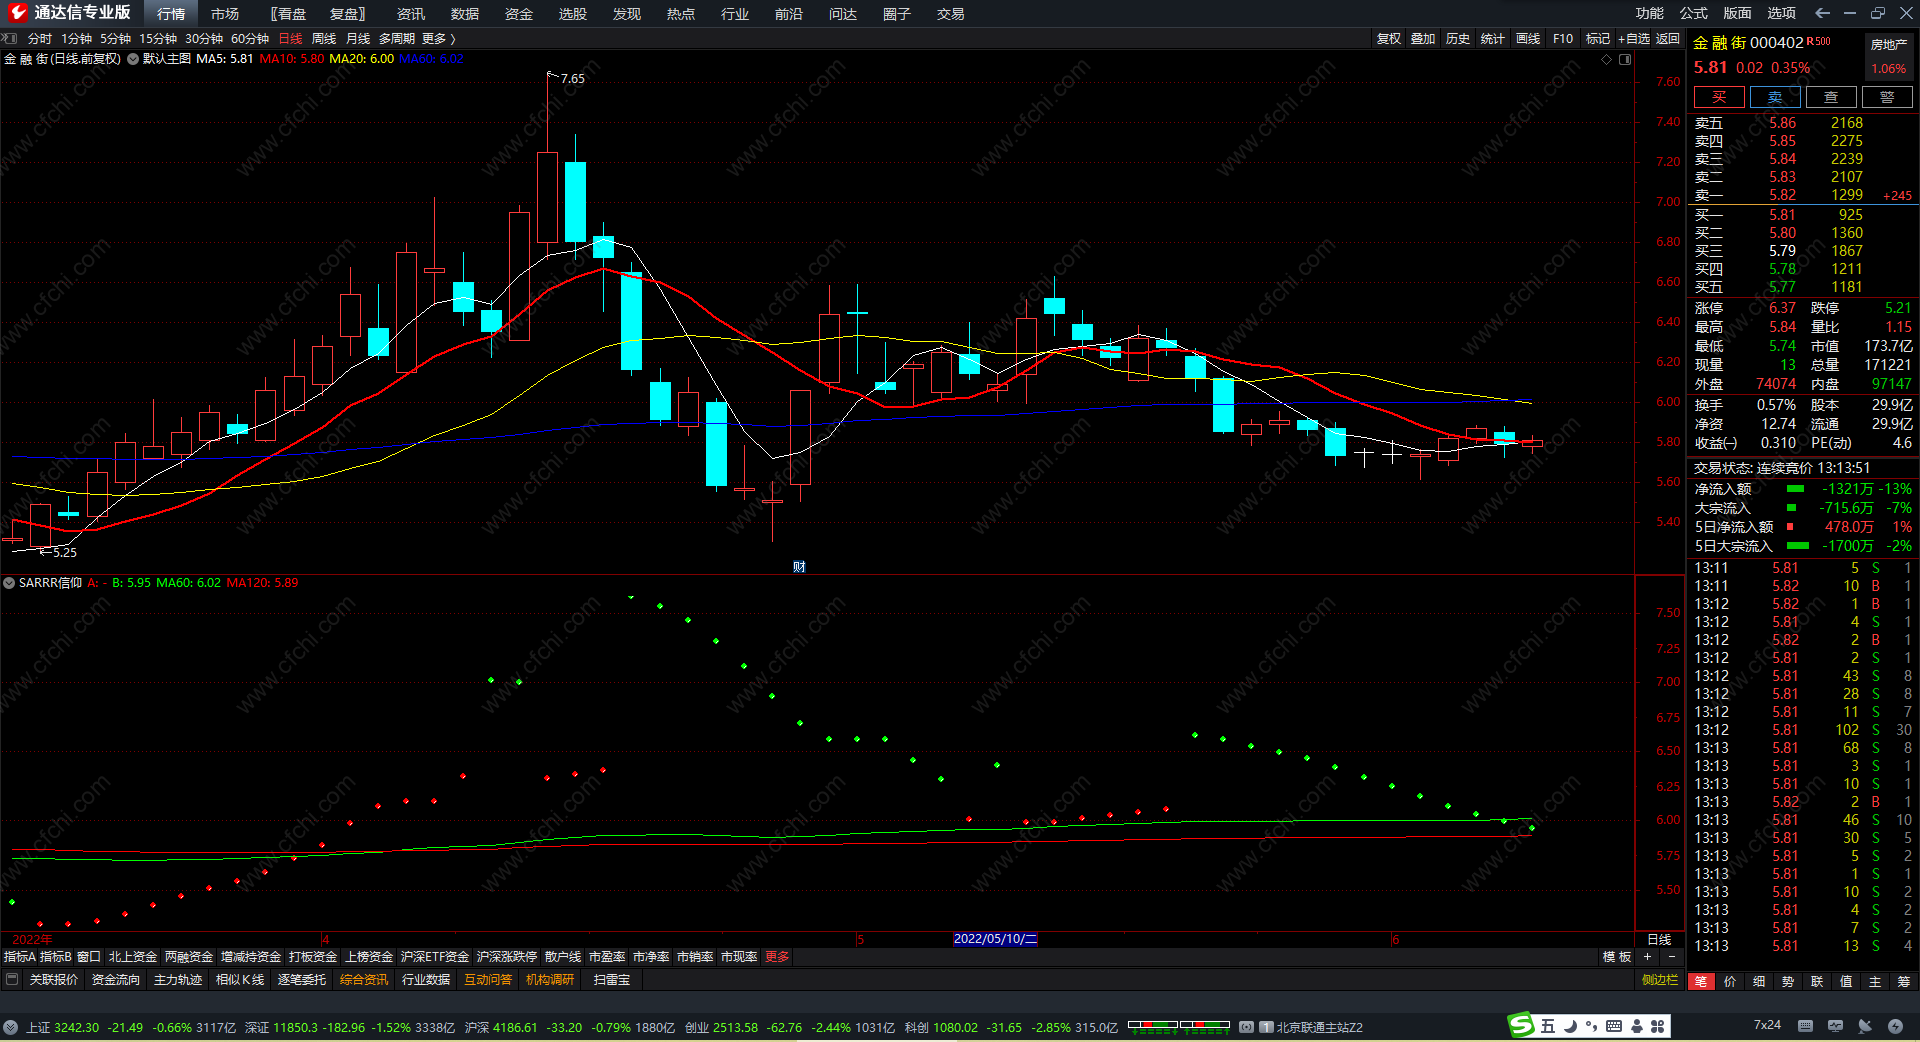The image size is (1920, 1042).
Task: Click the diamond marker icon above the chart
Action: tap(1607, 59)
